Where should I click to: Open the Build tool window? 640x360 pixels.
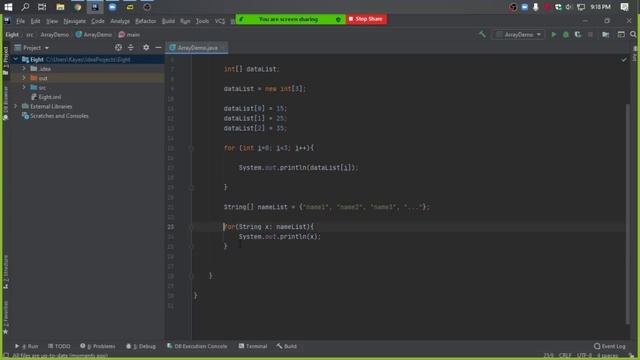(x=287, y=346)
